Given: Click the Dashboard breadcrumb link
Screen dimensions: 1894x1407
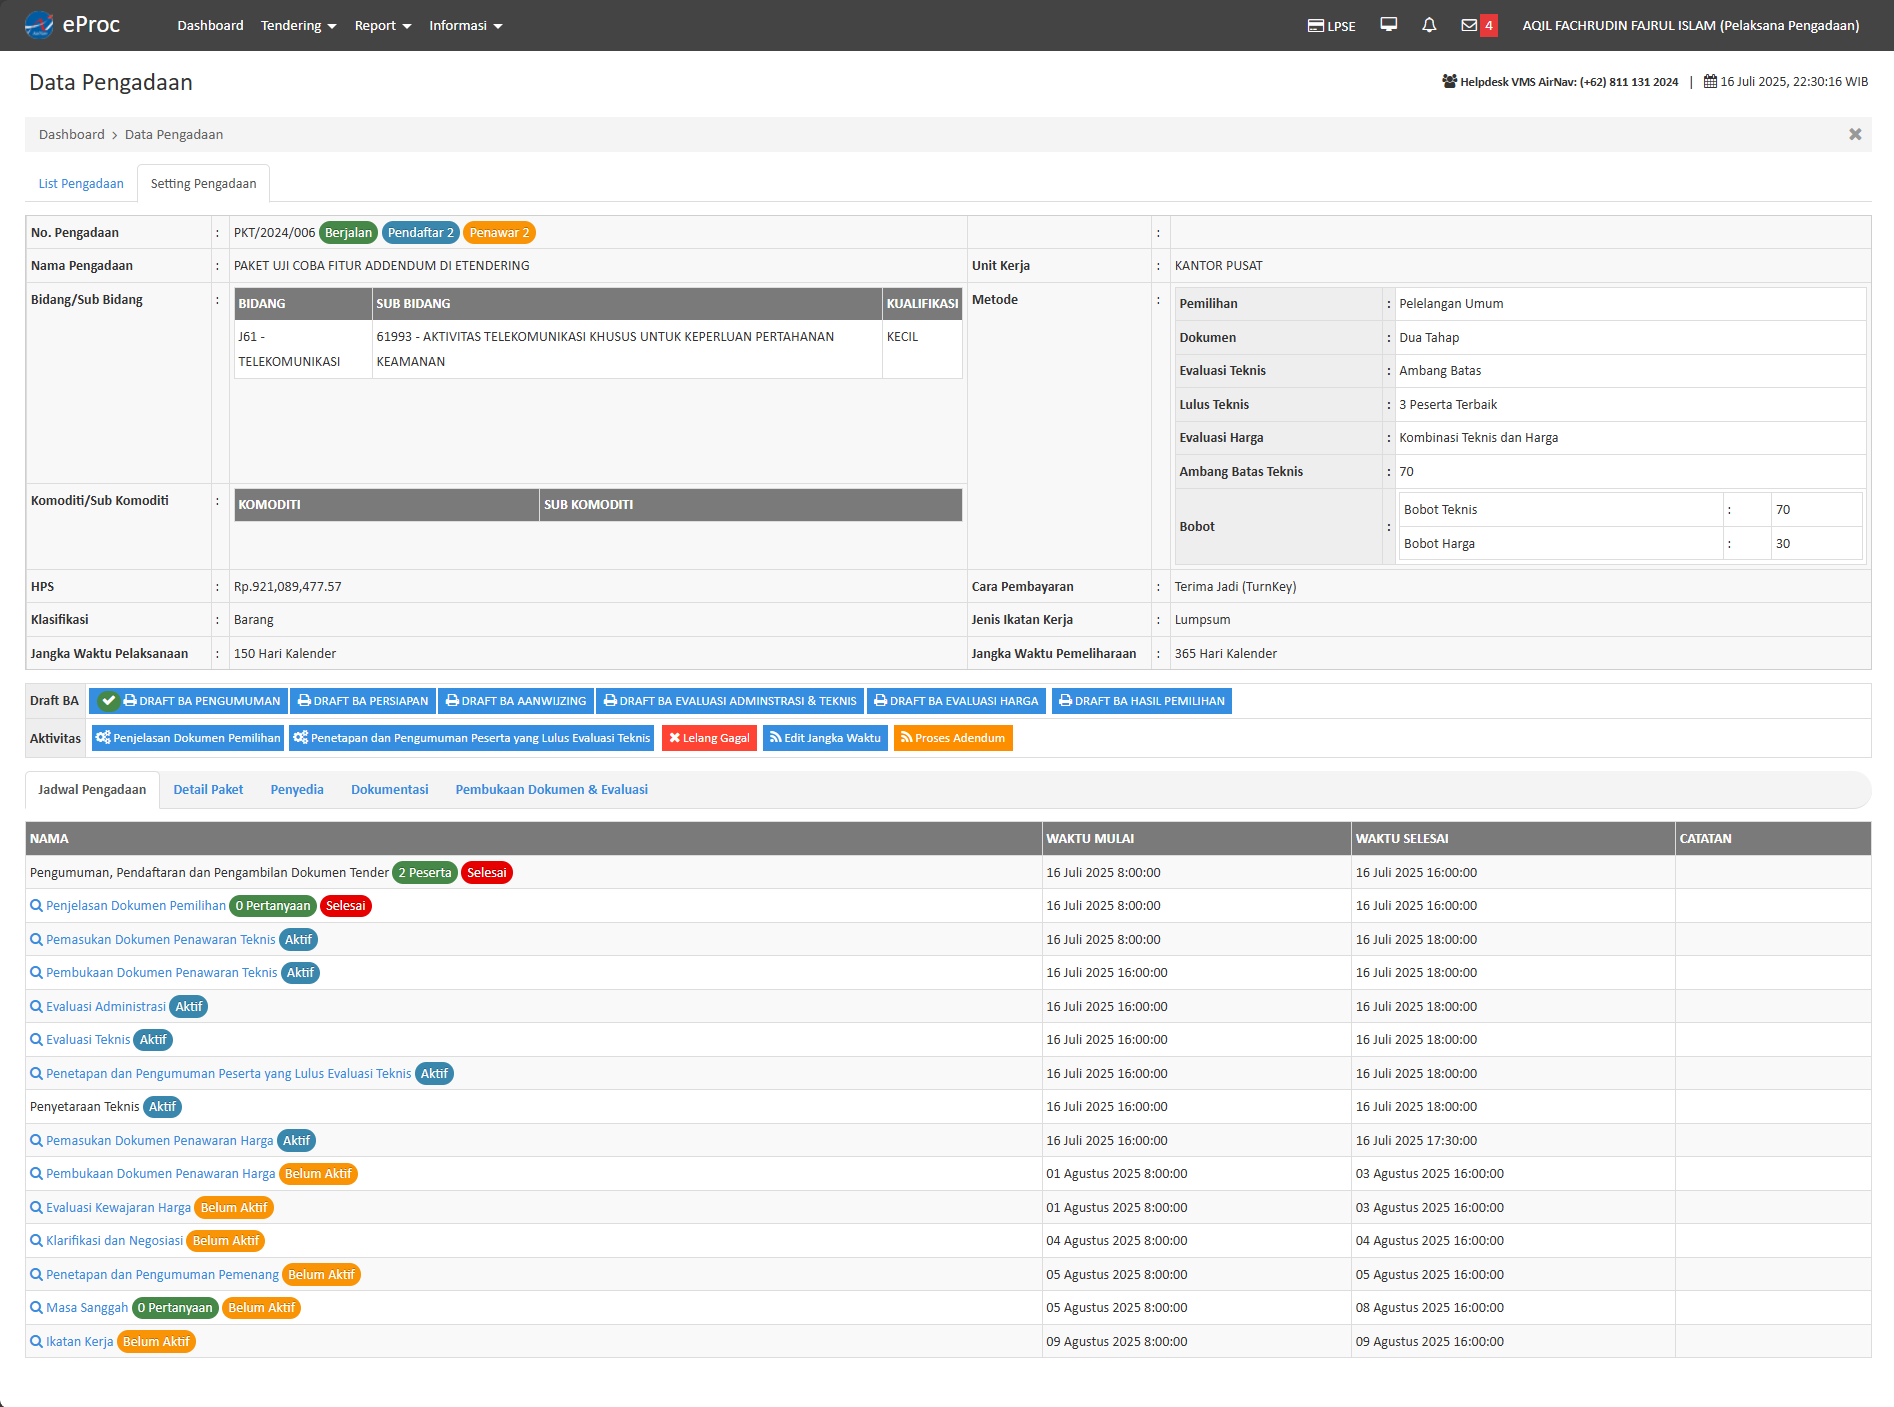Looking at the screenshot, I should tap(71, 135).
